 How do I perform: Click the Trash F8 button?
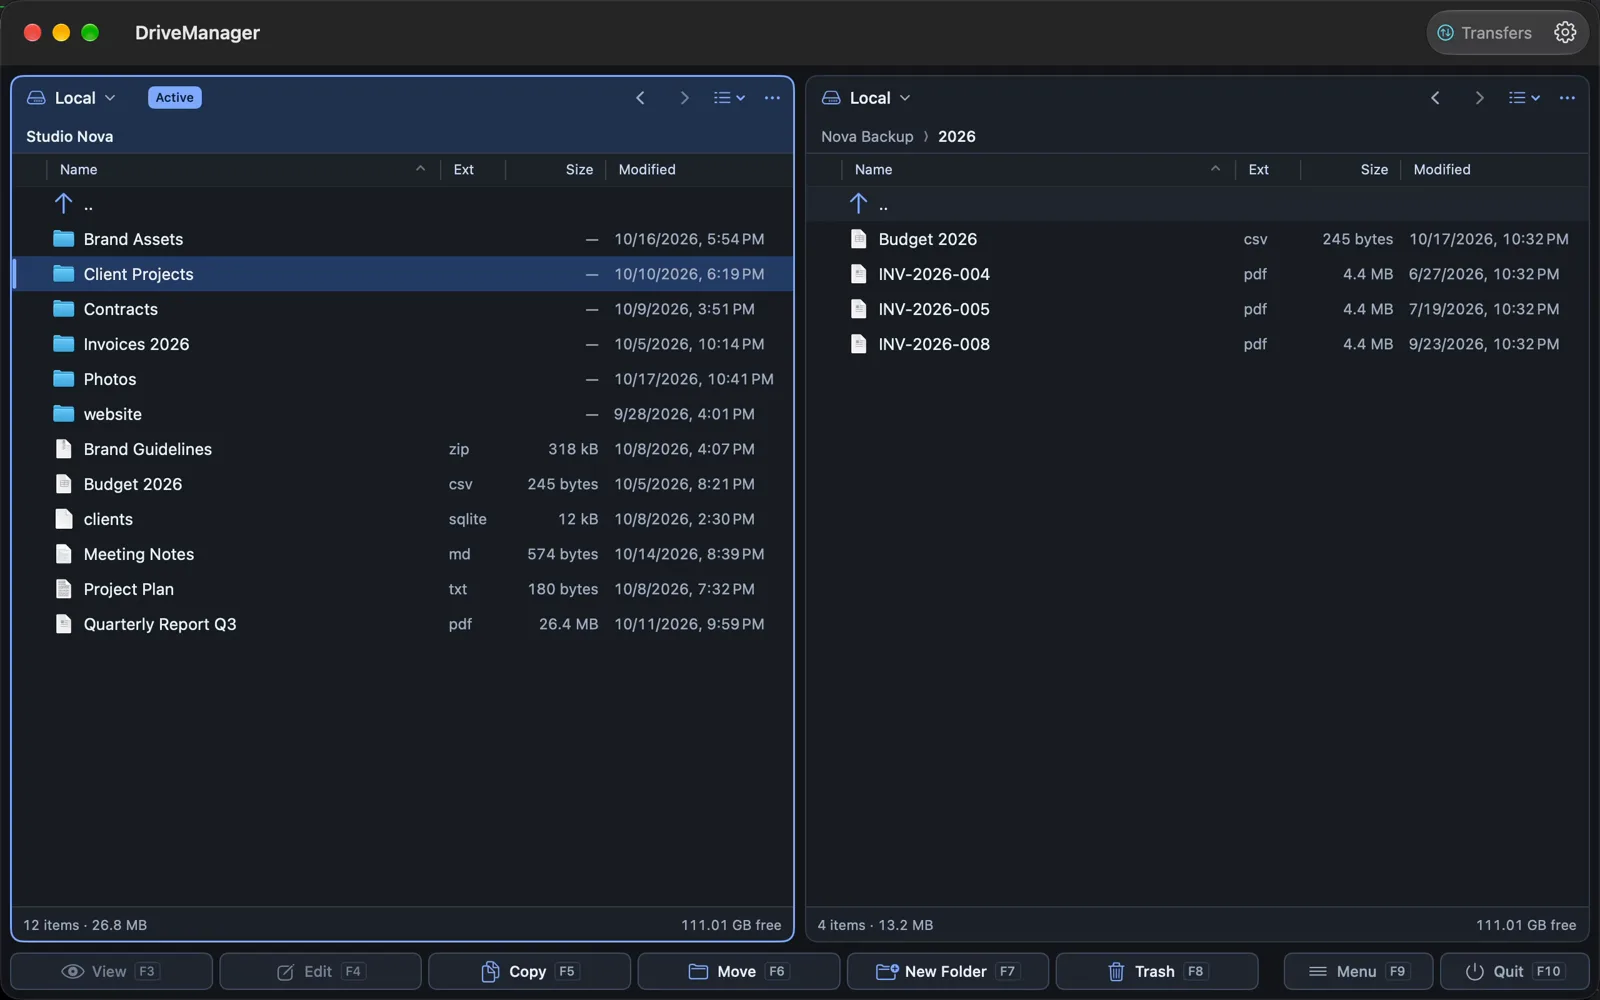(x=1156, y=971)
